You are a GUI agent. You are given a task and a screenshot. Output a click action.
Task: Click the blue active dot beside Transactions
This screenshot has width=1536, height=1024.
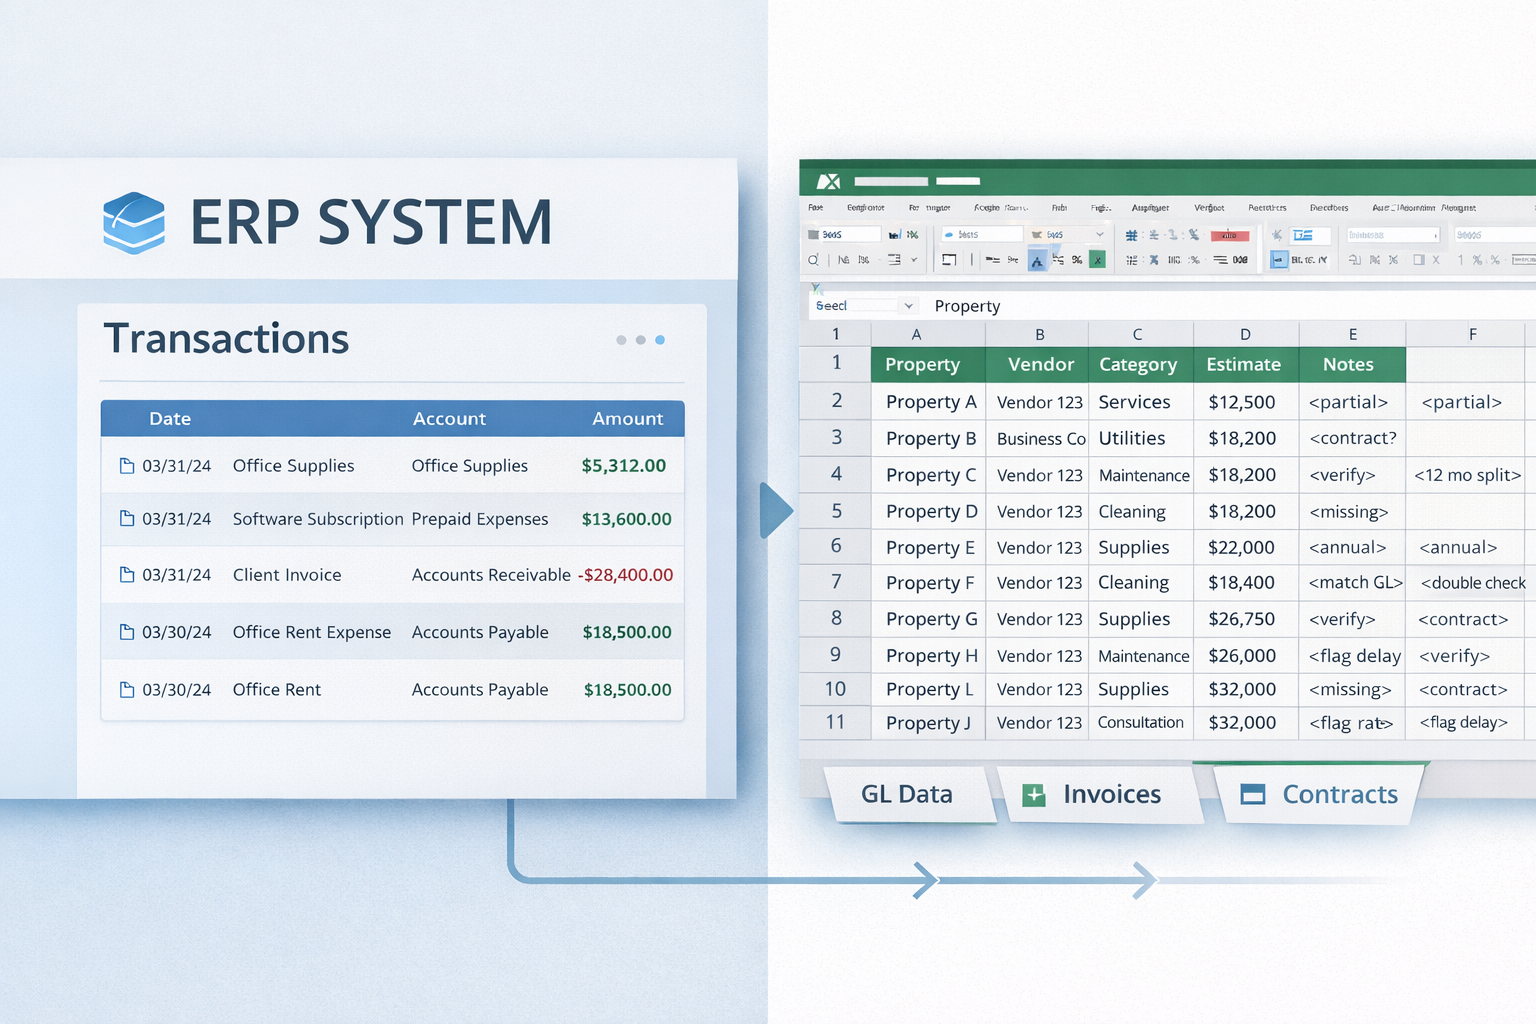coord(660,340)
